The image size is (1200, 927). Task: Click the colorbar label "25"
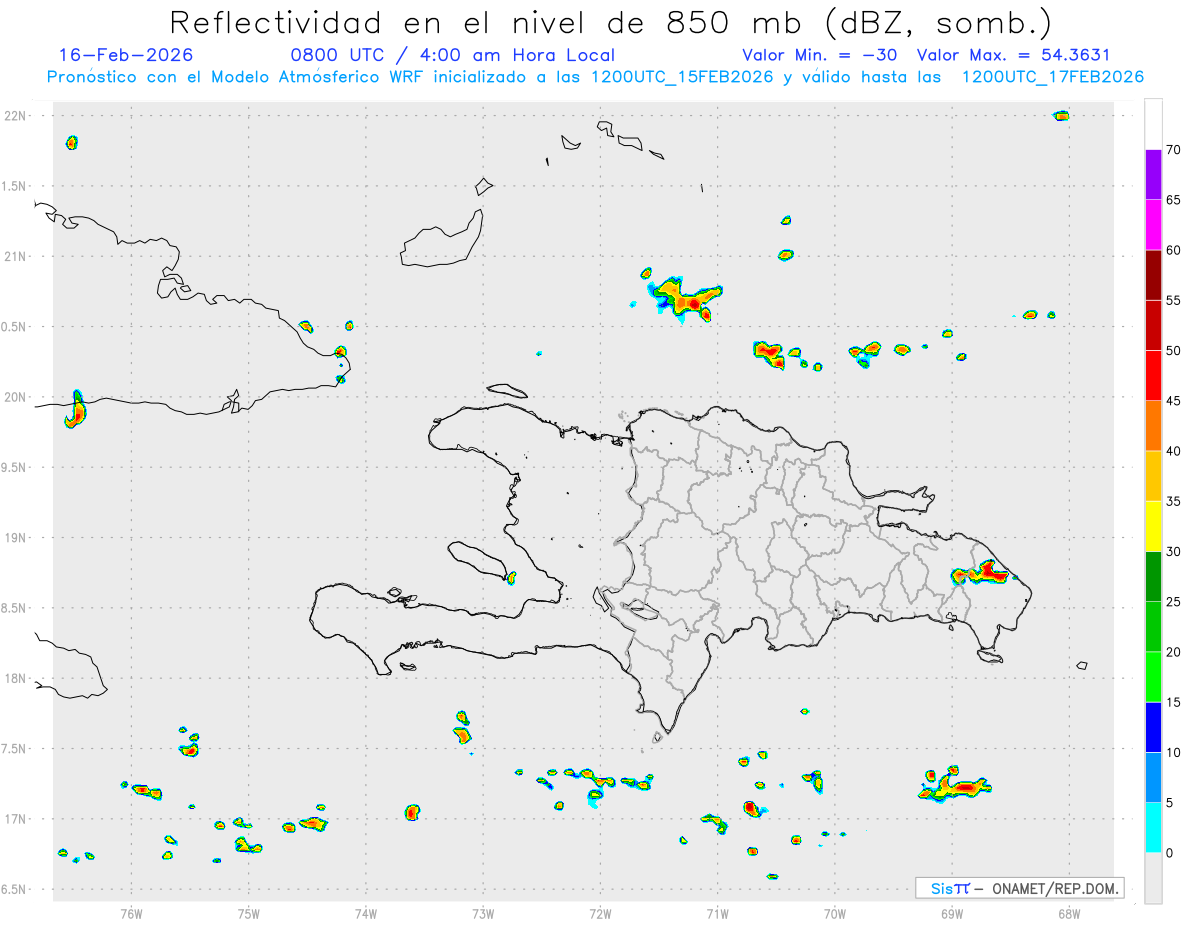[x=1173, y=602]
